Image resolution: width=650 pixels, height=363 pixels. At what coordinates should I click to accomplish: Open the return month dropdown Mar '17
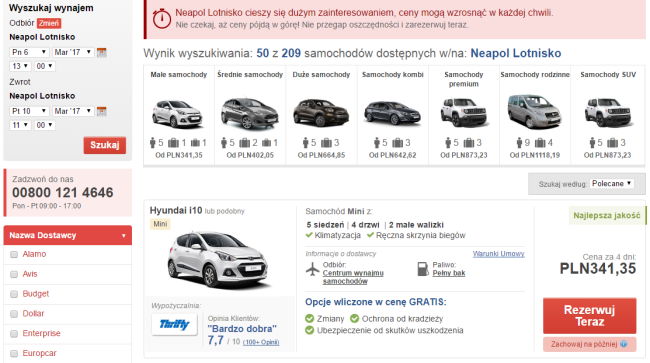pos(73,111)
